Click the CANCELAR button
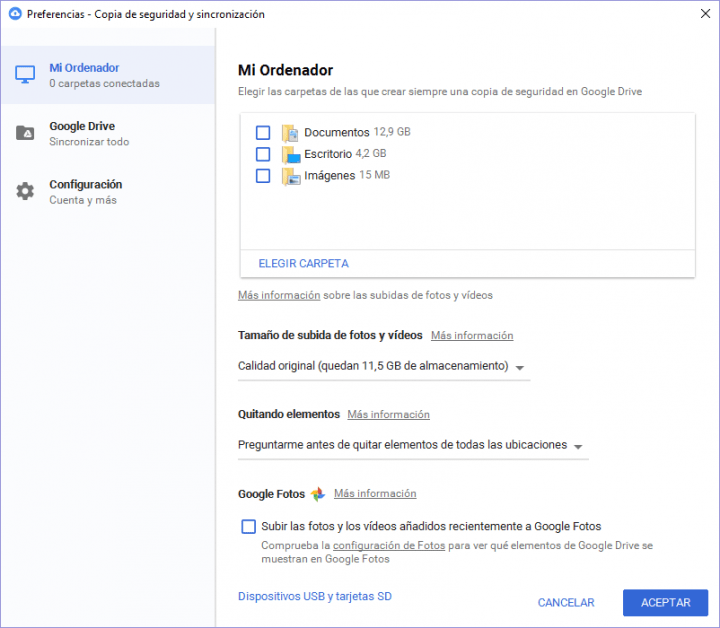The image size is (720, 628). click(x=566, y=602)
